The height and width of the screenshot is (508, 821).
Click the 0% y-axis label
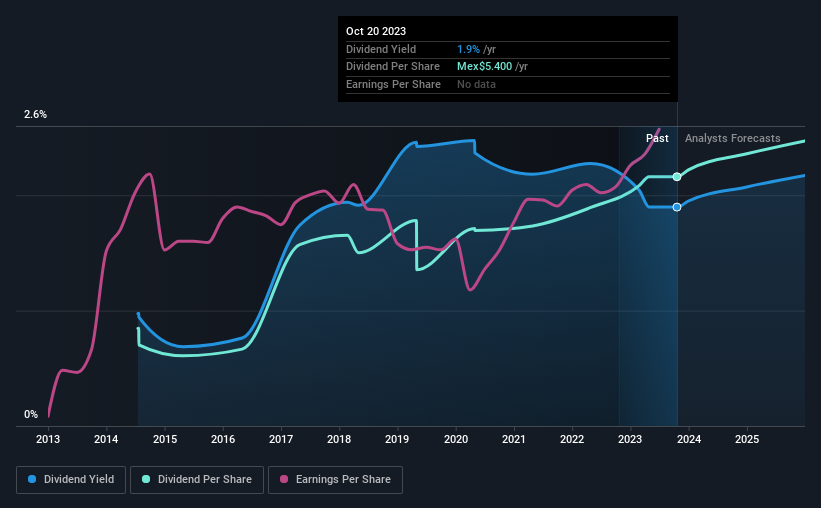pyautogui.click(x=31, y=414)
